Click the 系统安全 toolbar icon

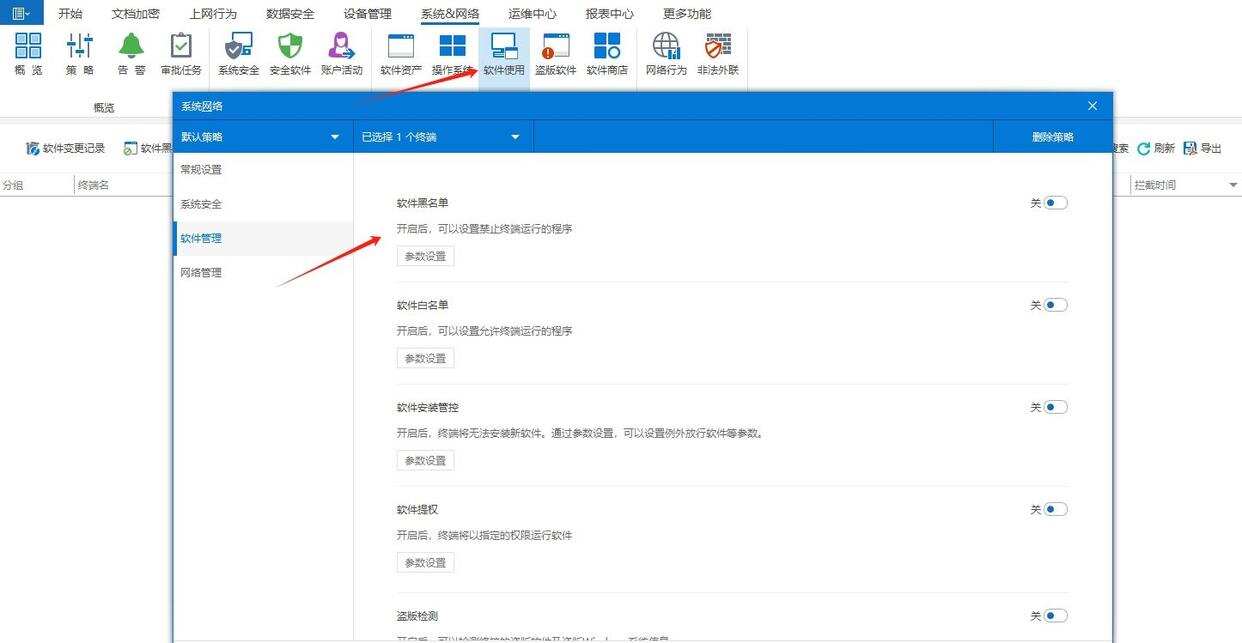(238, 55)
